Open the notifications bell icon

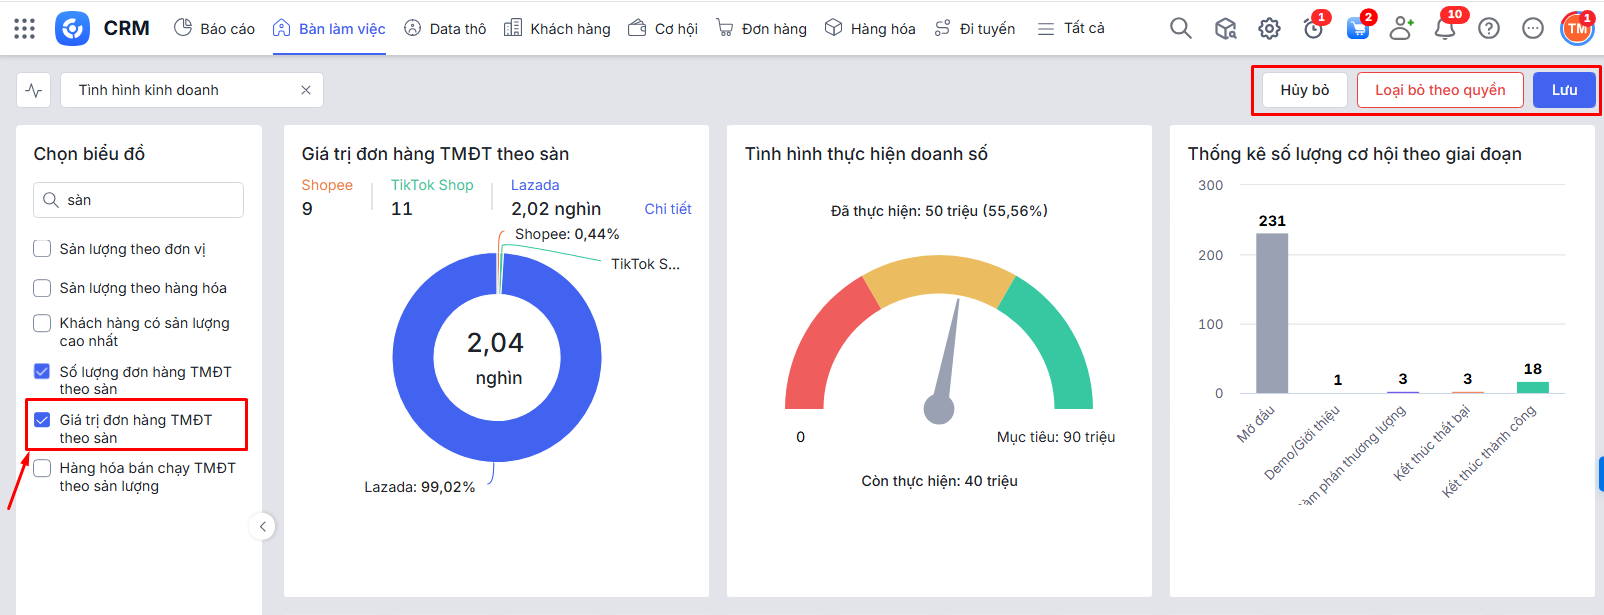click(1445, 29)
